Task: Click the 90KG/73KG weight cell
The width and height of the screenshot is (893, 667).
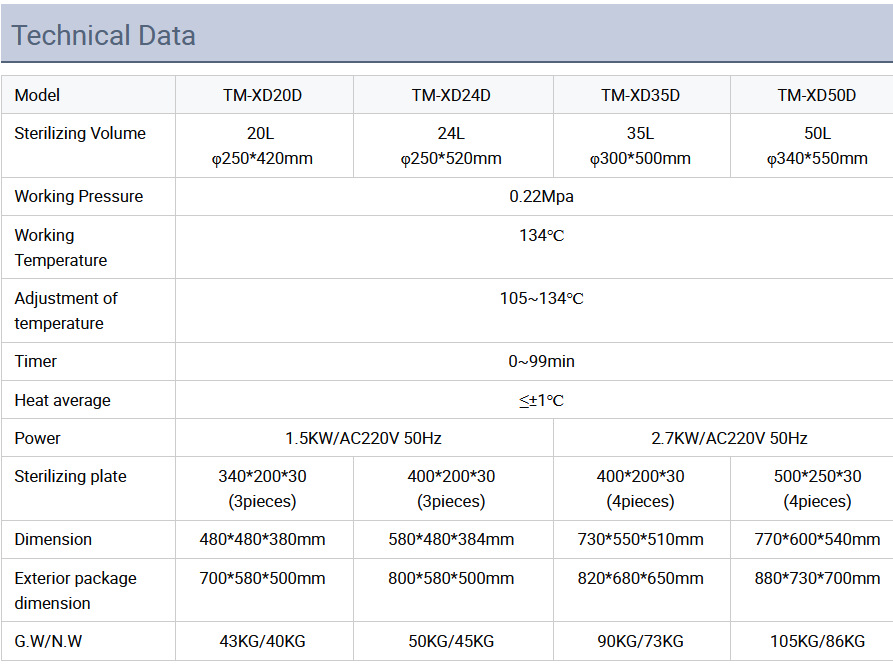Action: point(640,641)
